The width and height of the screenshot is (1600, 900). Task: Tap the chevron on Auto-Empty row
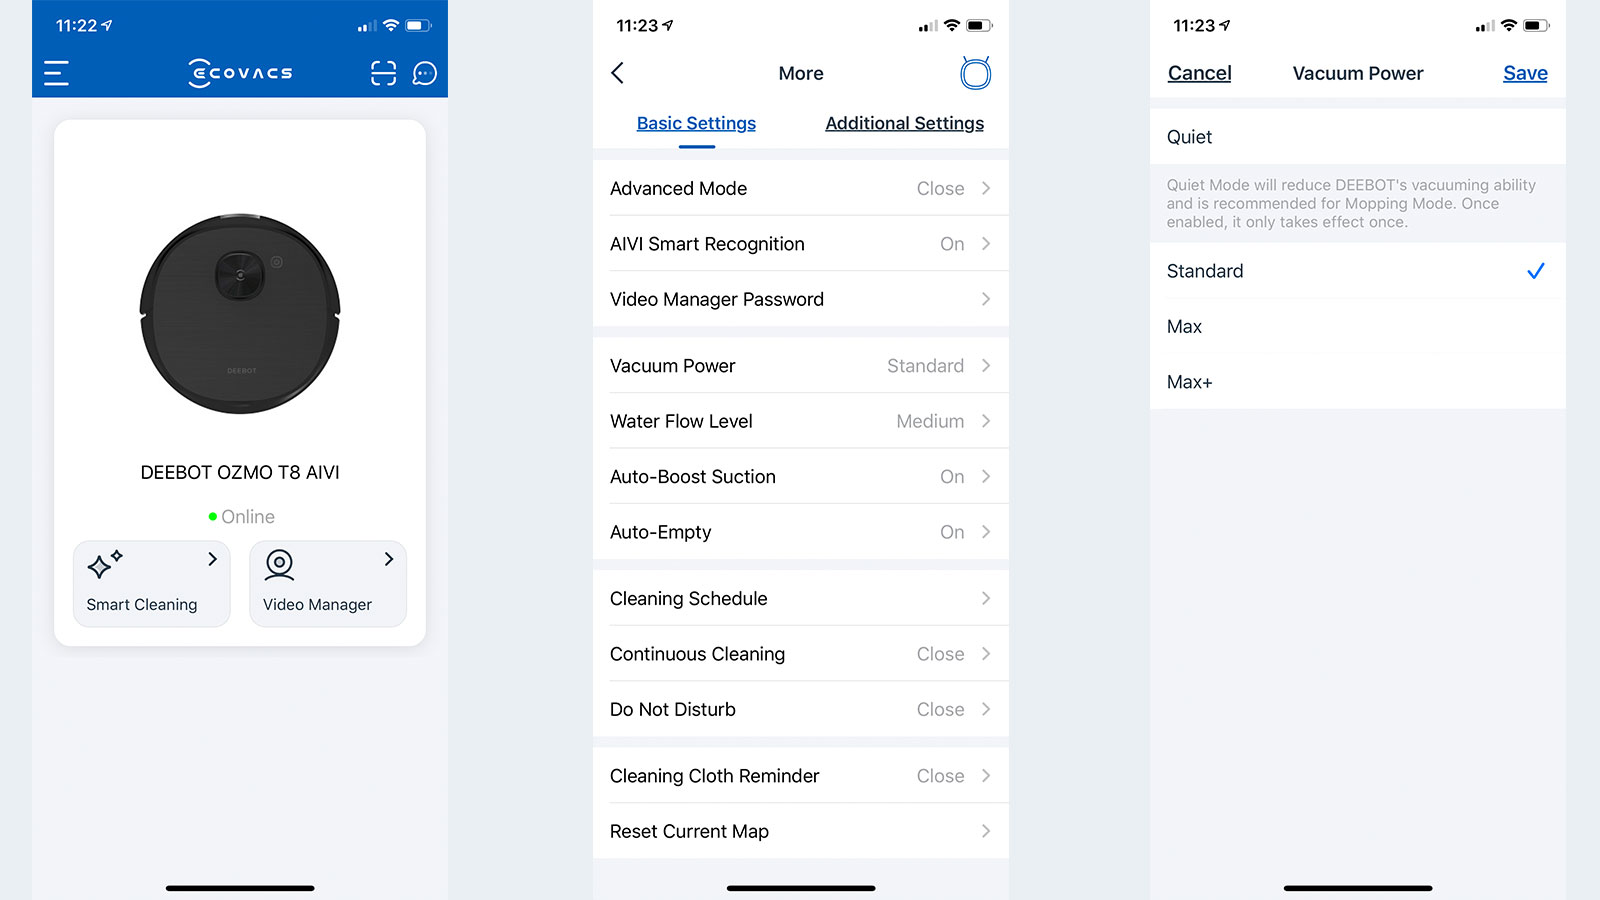986,532
